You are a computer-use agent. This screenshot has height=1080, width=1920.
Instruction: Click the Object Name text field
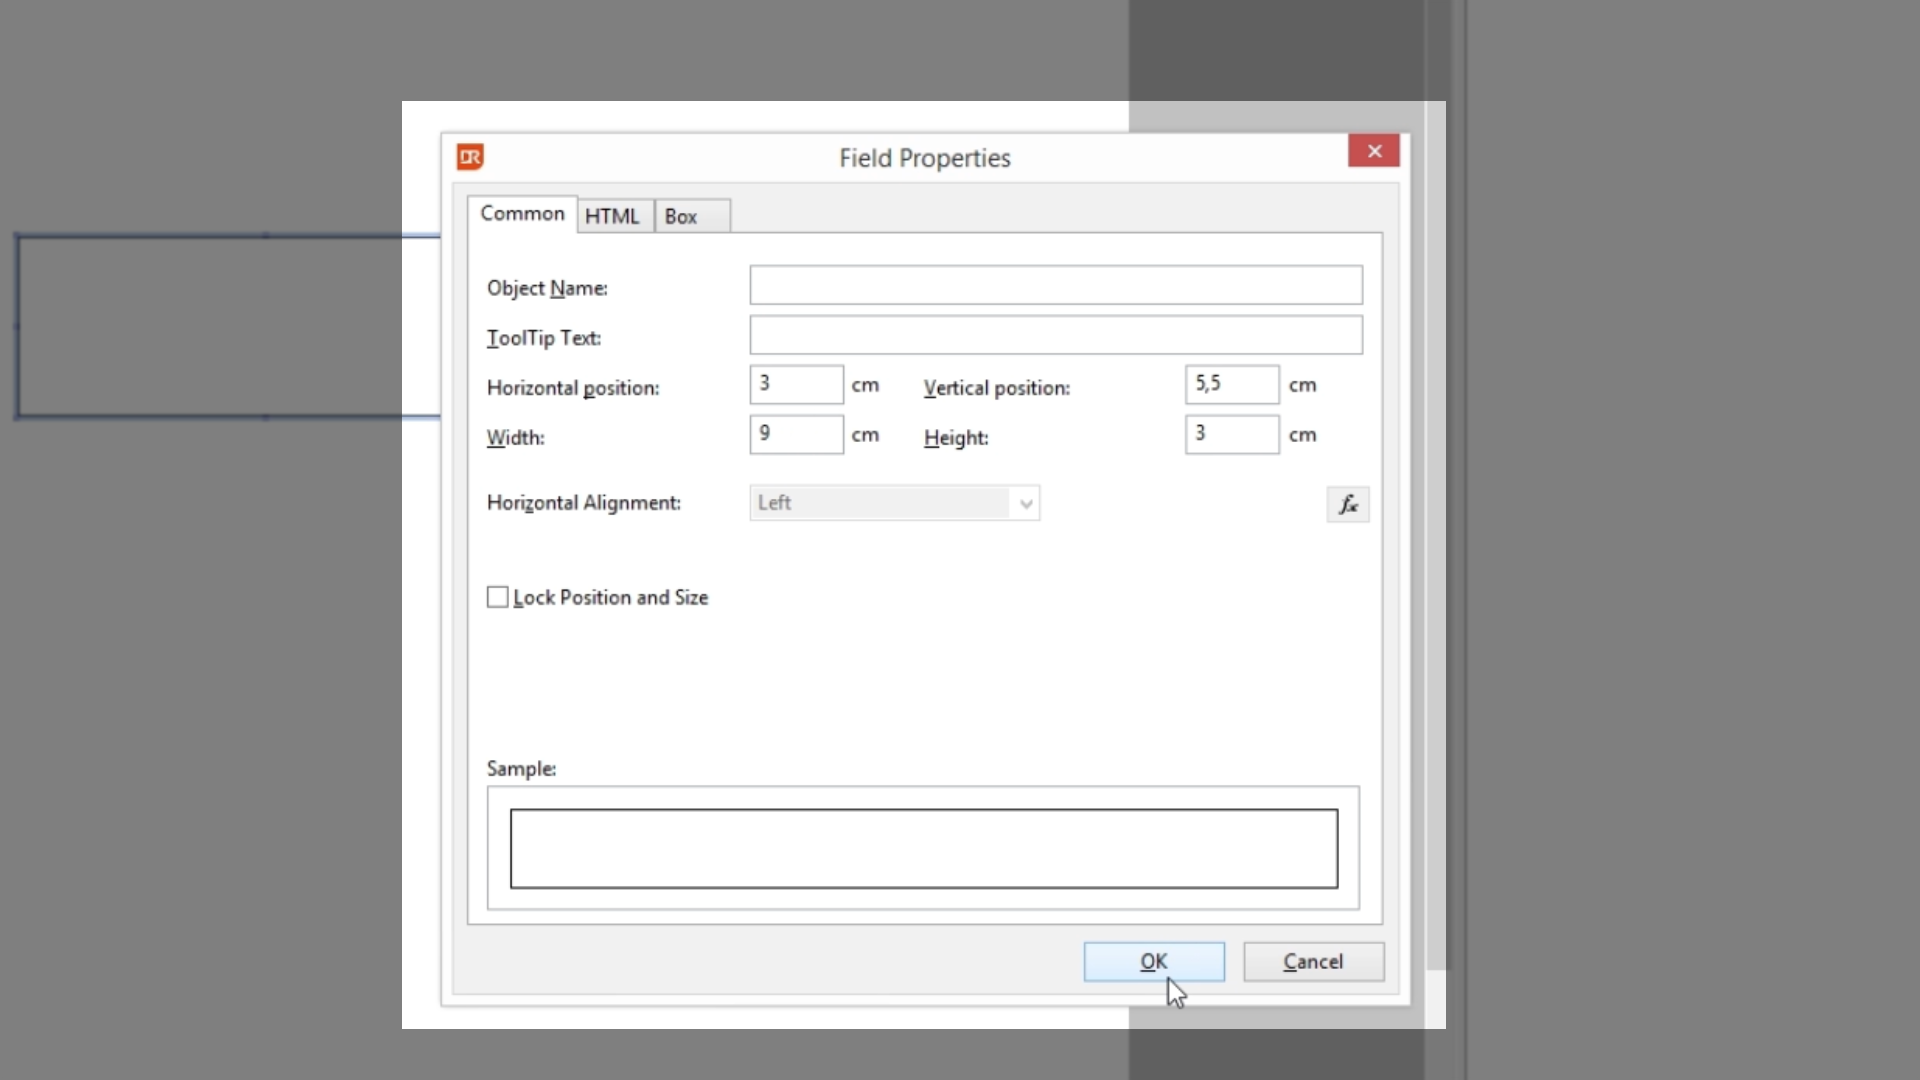click(x=1055, y=285)
